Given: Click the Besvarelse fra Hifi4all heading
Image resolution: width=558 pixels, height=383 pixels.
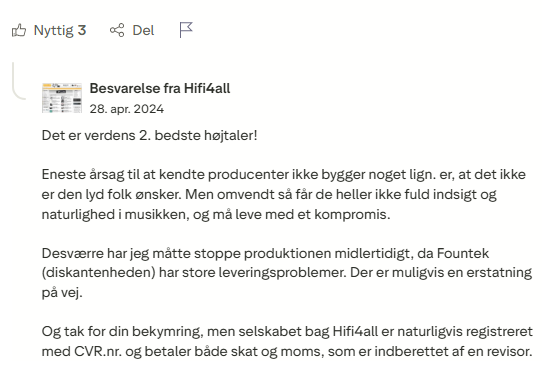Looking at the screenshot, I should (160, 88).
